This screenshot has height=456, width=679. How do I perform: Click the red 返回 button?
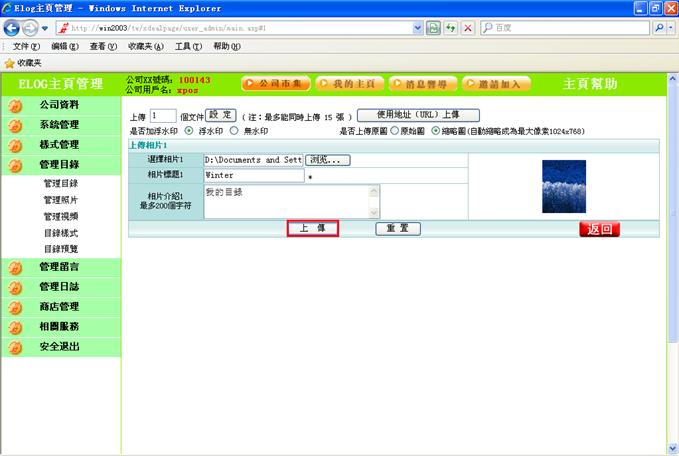599,229
